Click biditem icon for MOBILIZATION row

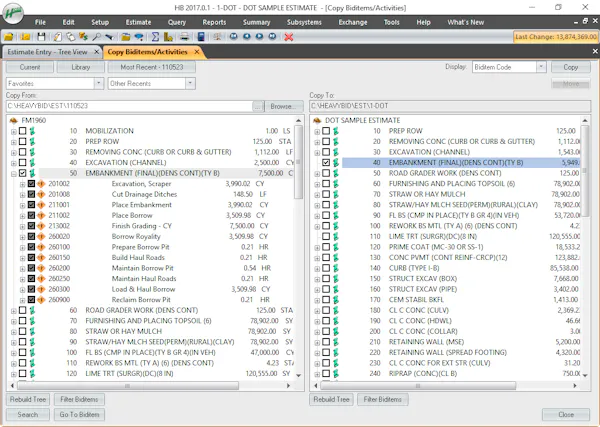[x=33, y=131]
